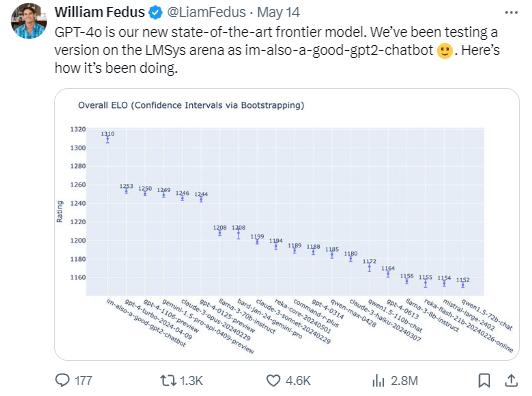532x396 pixels.
Task: Click the 1.3K reposts count
Action: [x=191, y=380]
